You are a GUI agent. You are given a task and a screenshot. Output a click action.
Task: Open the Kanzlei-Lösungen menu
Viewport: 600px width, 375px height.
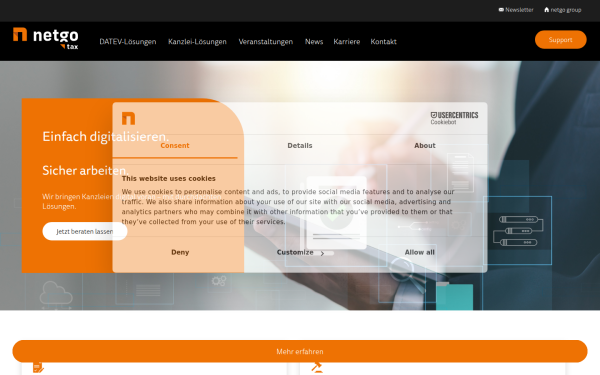(197, 42)
